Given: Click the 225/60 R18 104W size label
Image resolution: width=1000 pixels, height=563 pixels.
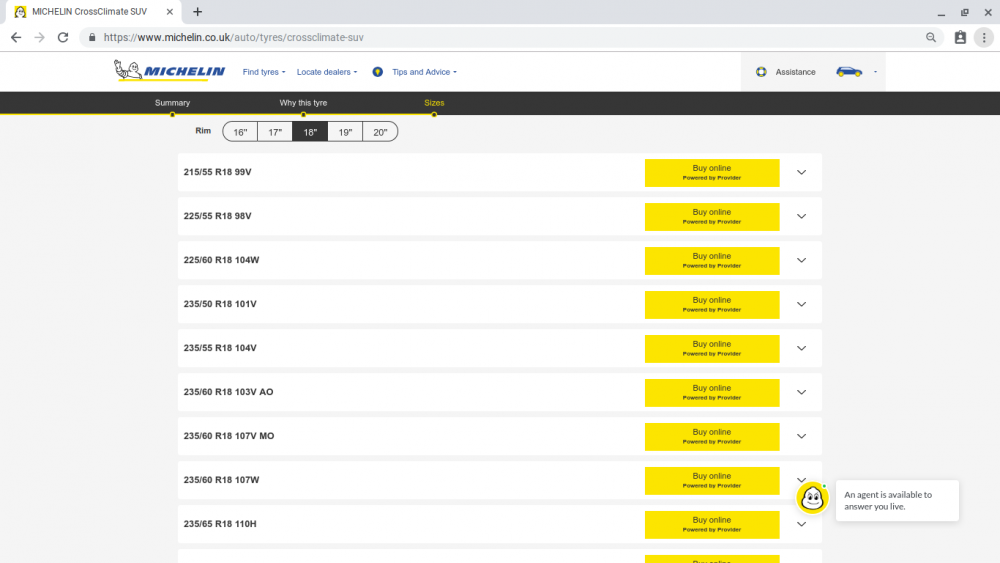Looking at the screenshot, I should coord(221,260).
